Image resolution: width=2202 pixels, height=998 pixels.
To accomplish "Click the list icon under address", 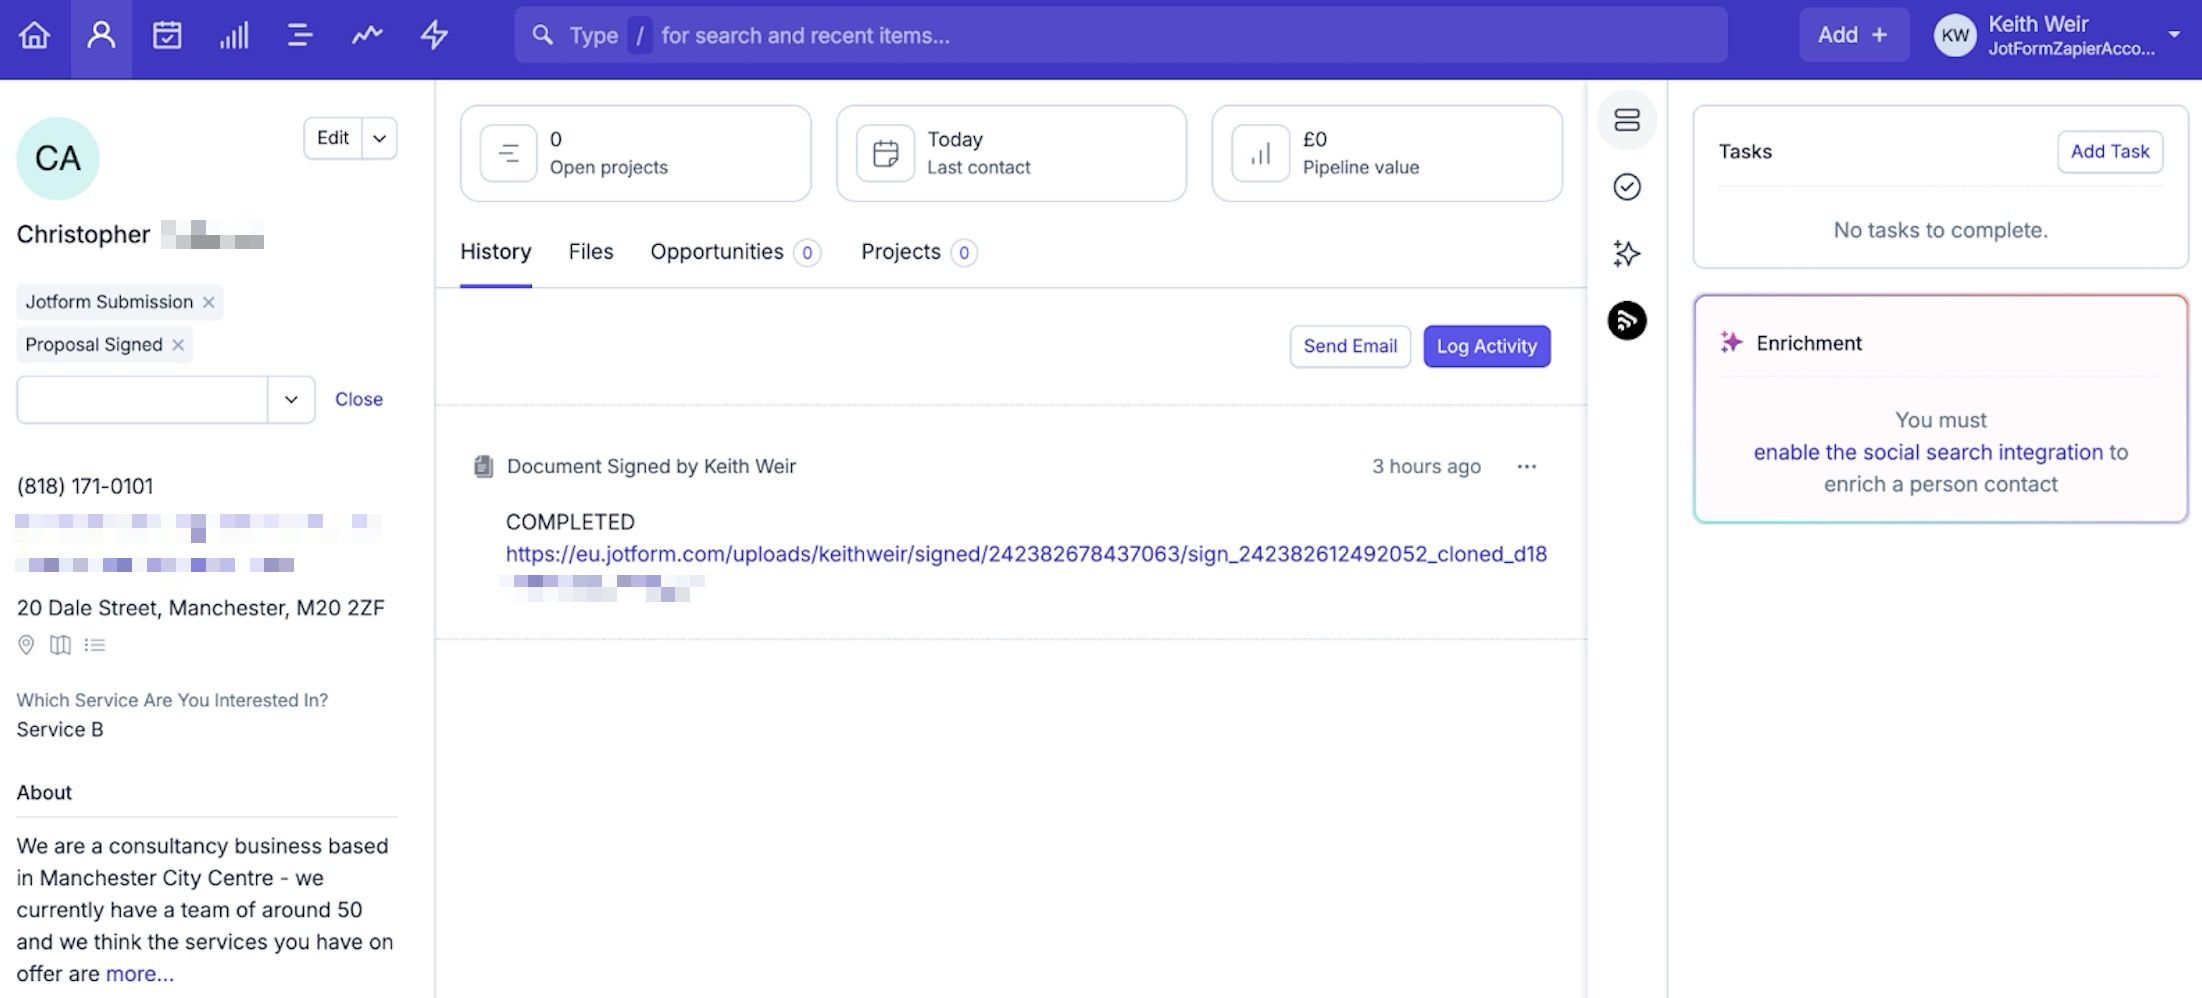I will pyautogui.click(x=95, y=645).
